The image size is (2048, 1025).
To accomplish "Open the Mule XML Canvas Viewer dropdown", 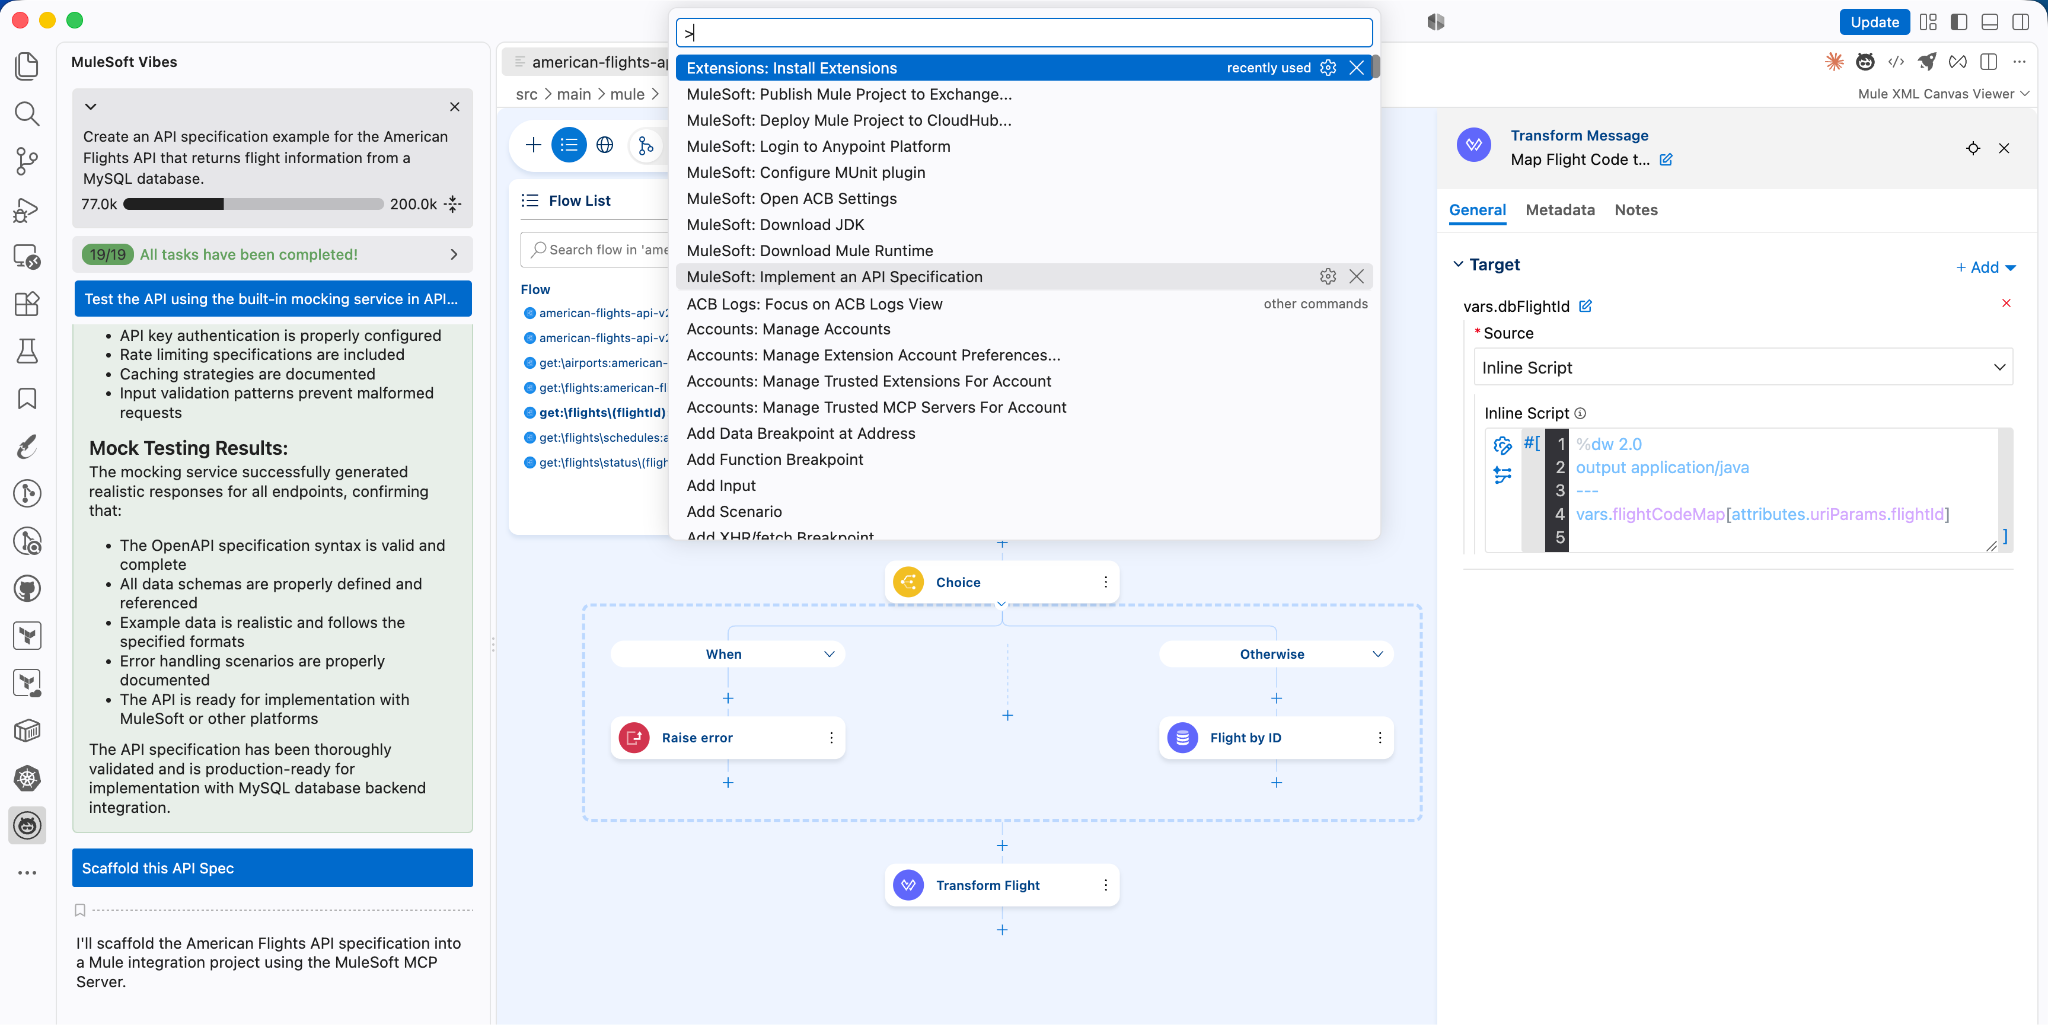I will [1943, 94].
